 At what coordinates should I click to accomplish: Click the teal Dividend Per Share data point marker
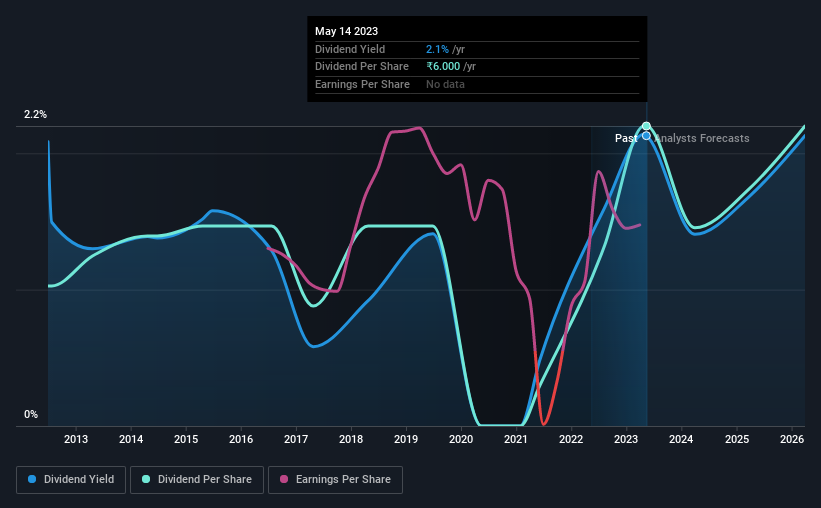coord(646,126)
